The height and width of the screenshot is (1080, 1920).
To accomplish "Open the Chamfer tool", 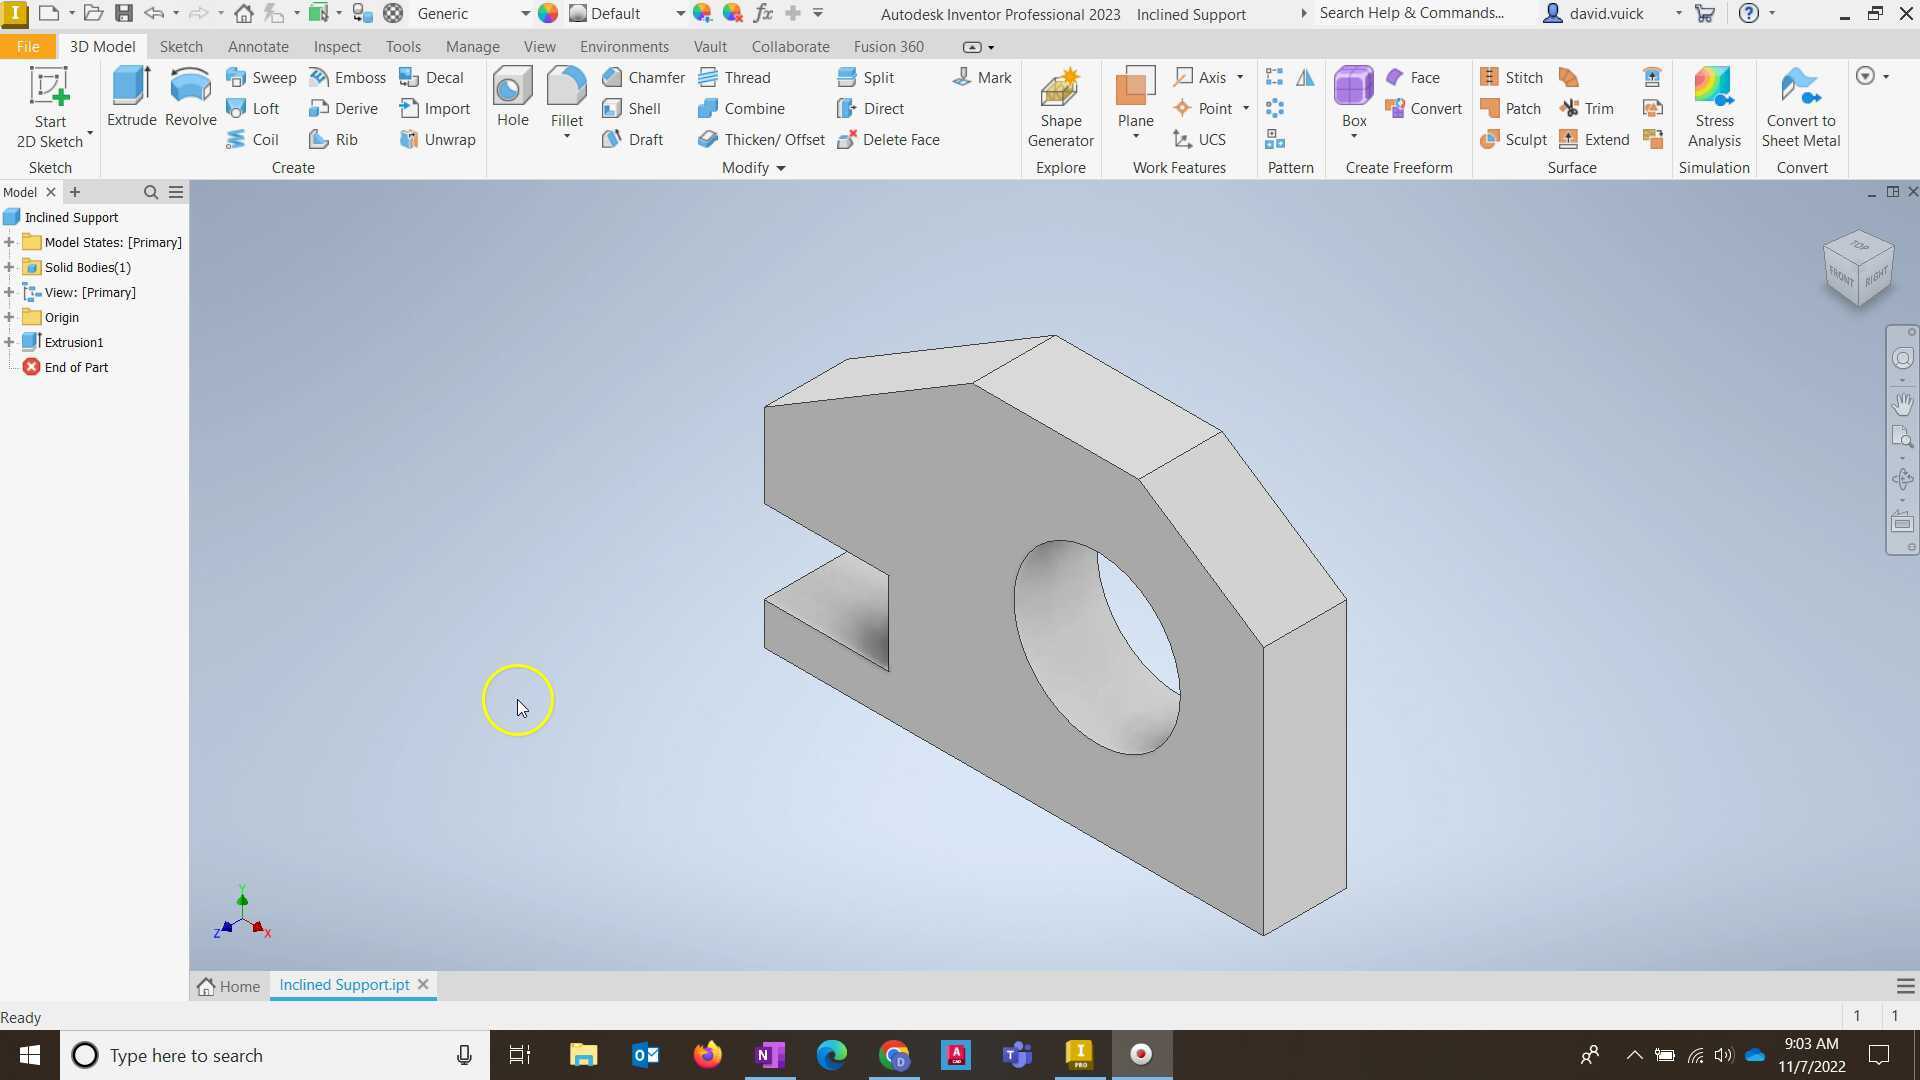I will click(643, 77).
